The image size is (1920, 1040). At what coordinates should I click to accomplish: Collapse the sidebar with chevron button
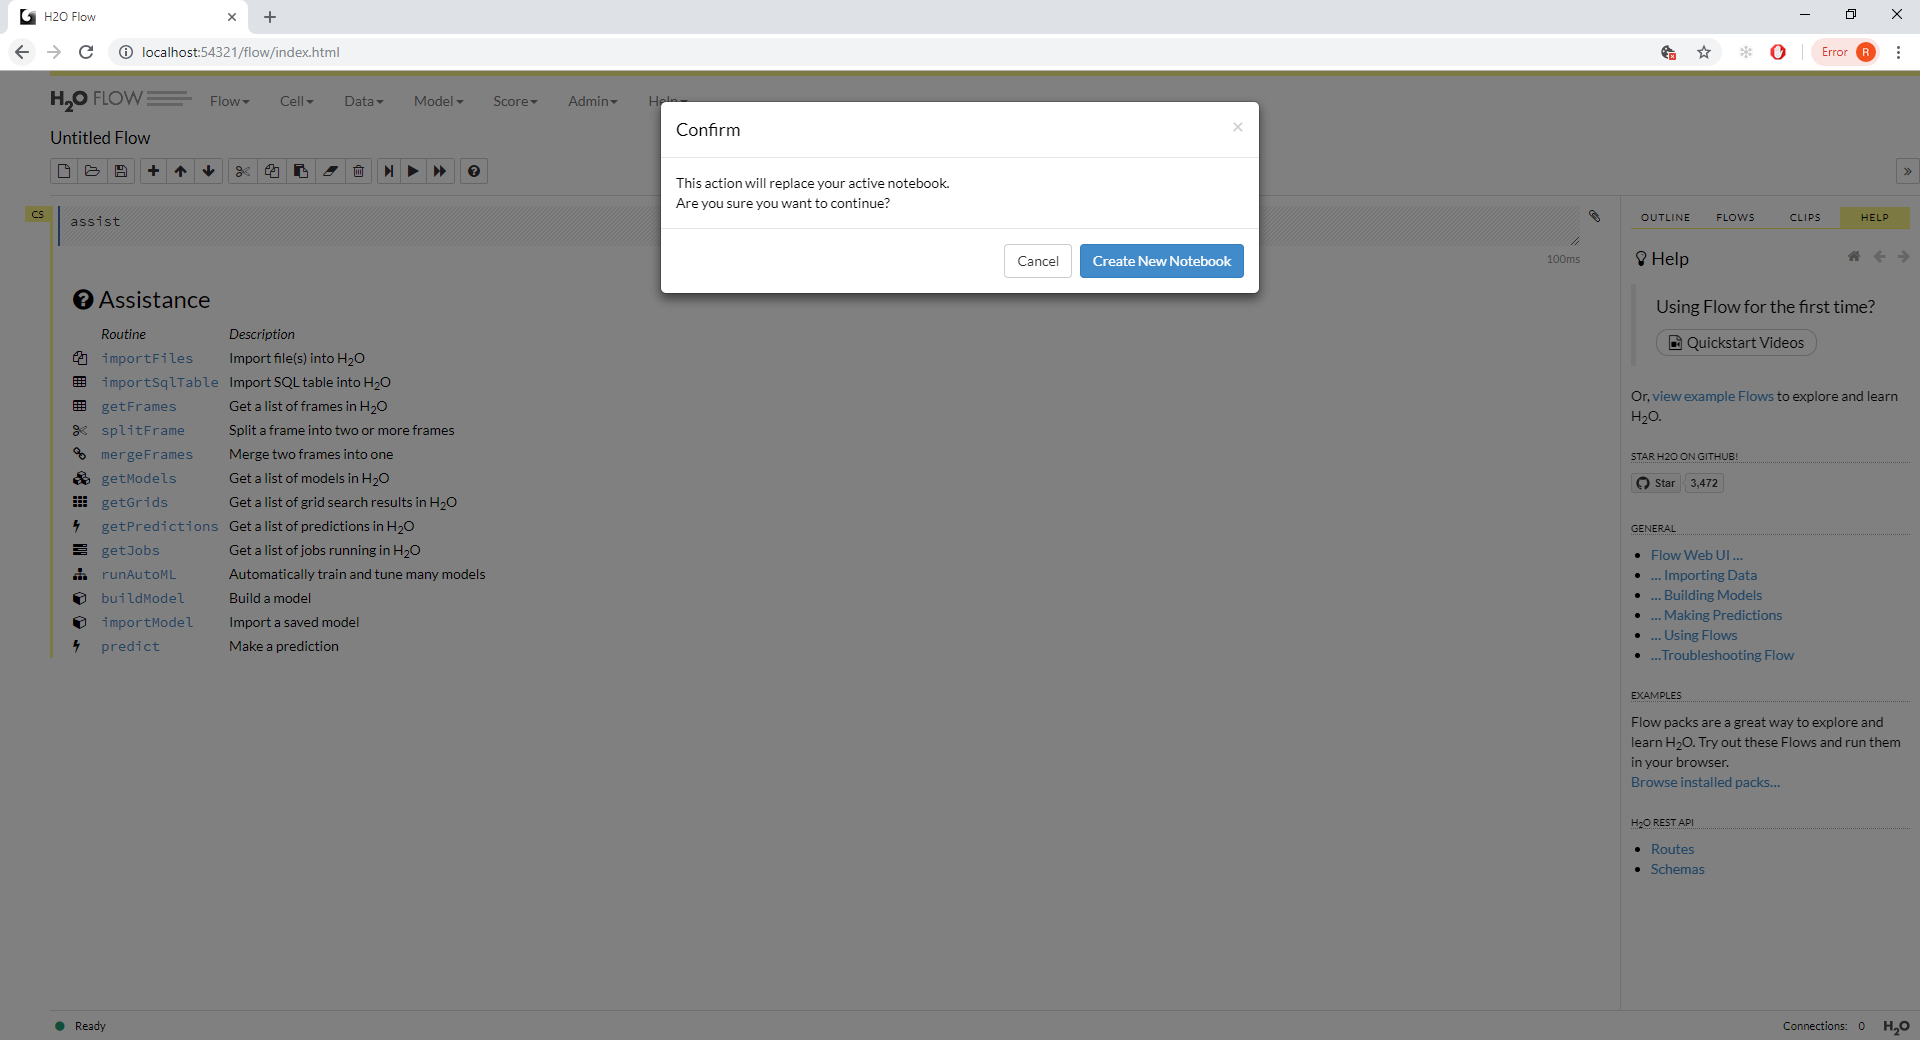pyautogui.click(x=1907, y=171)
